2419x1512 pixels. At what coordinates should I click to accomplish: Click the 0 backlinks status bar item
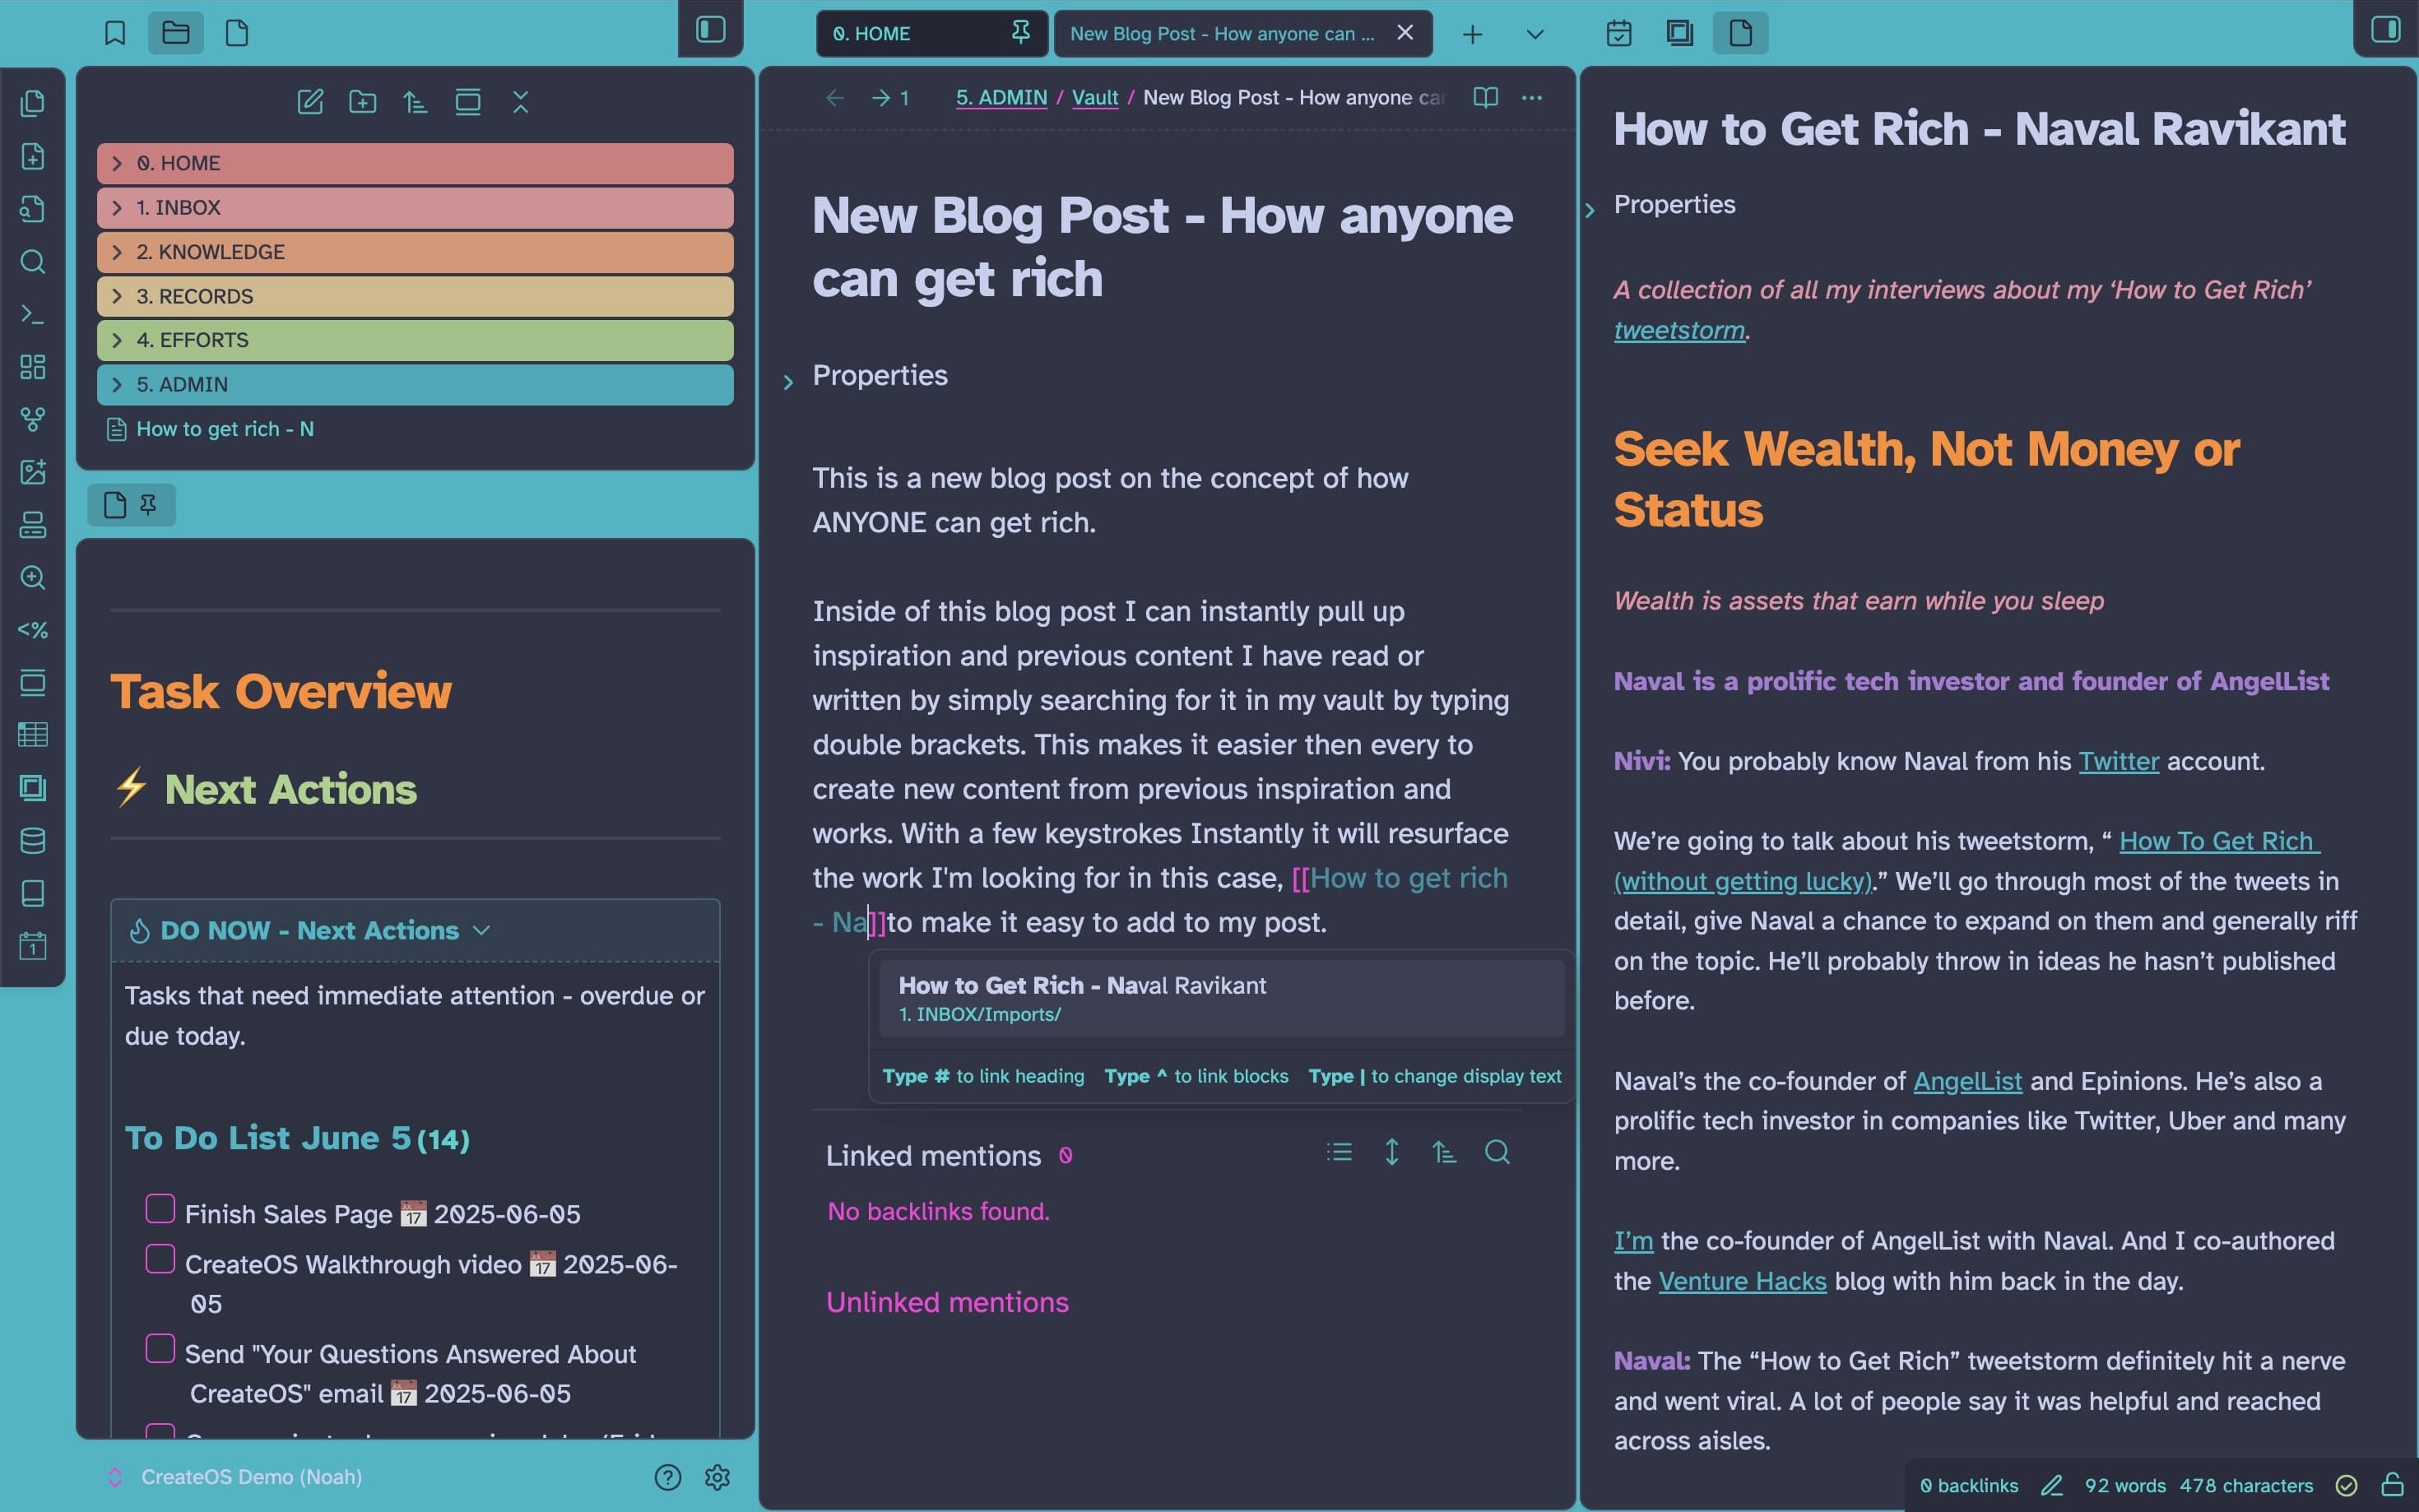point(1969,1485)
